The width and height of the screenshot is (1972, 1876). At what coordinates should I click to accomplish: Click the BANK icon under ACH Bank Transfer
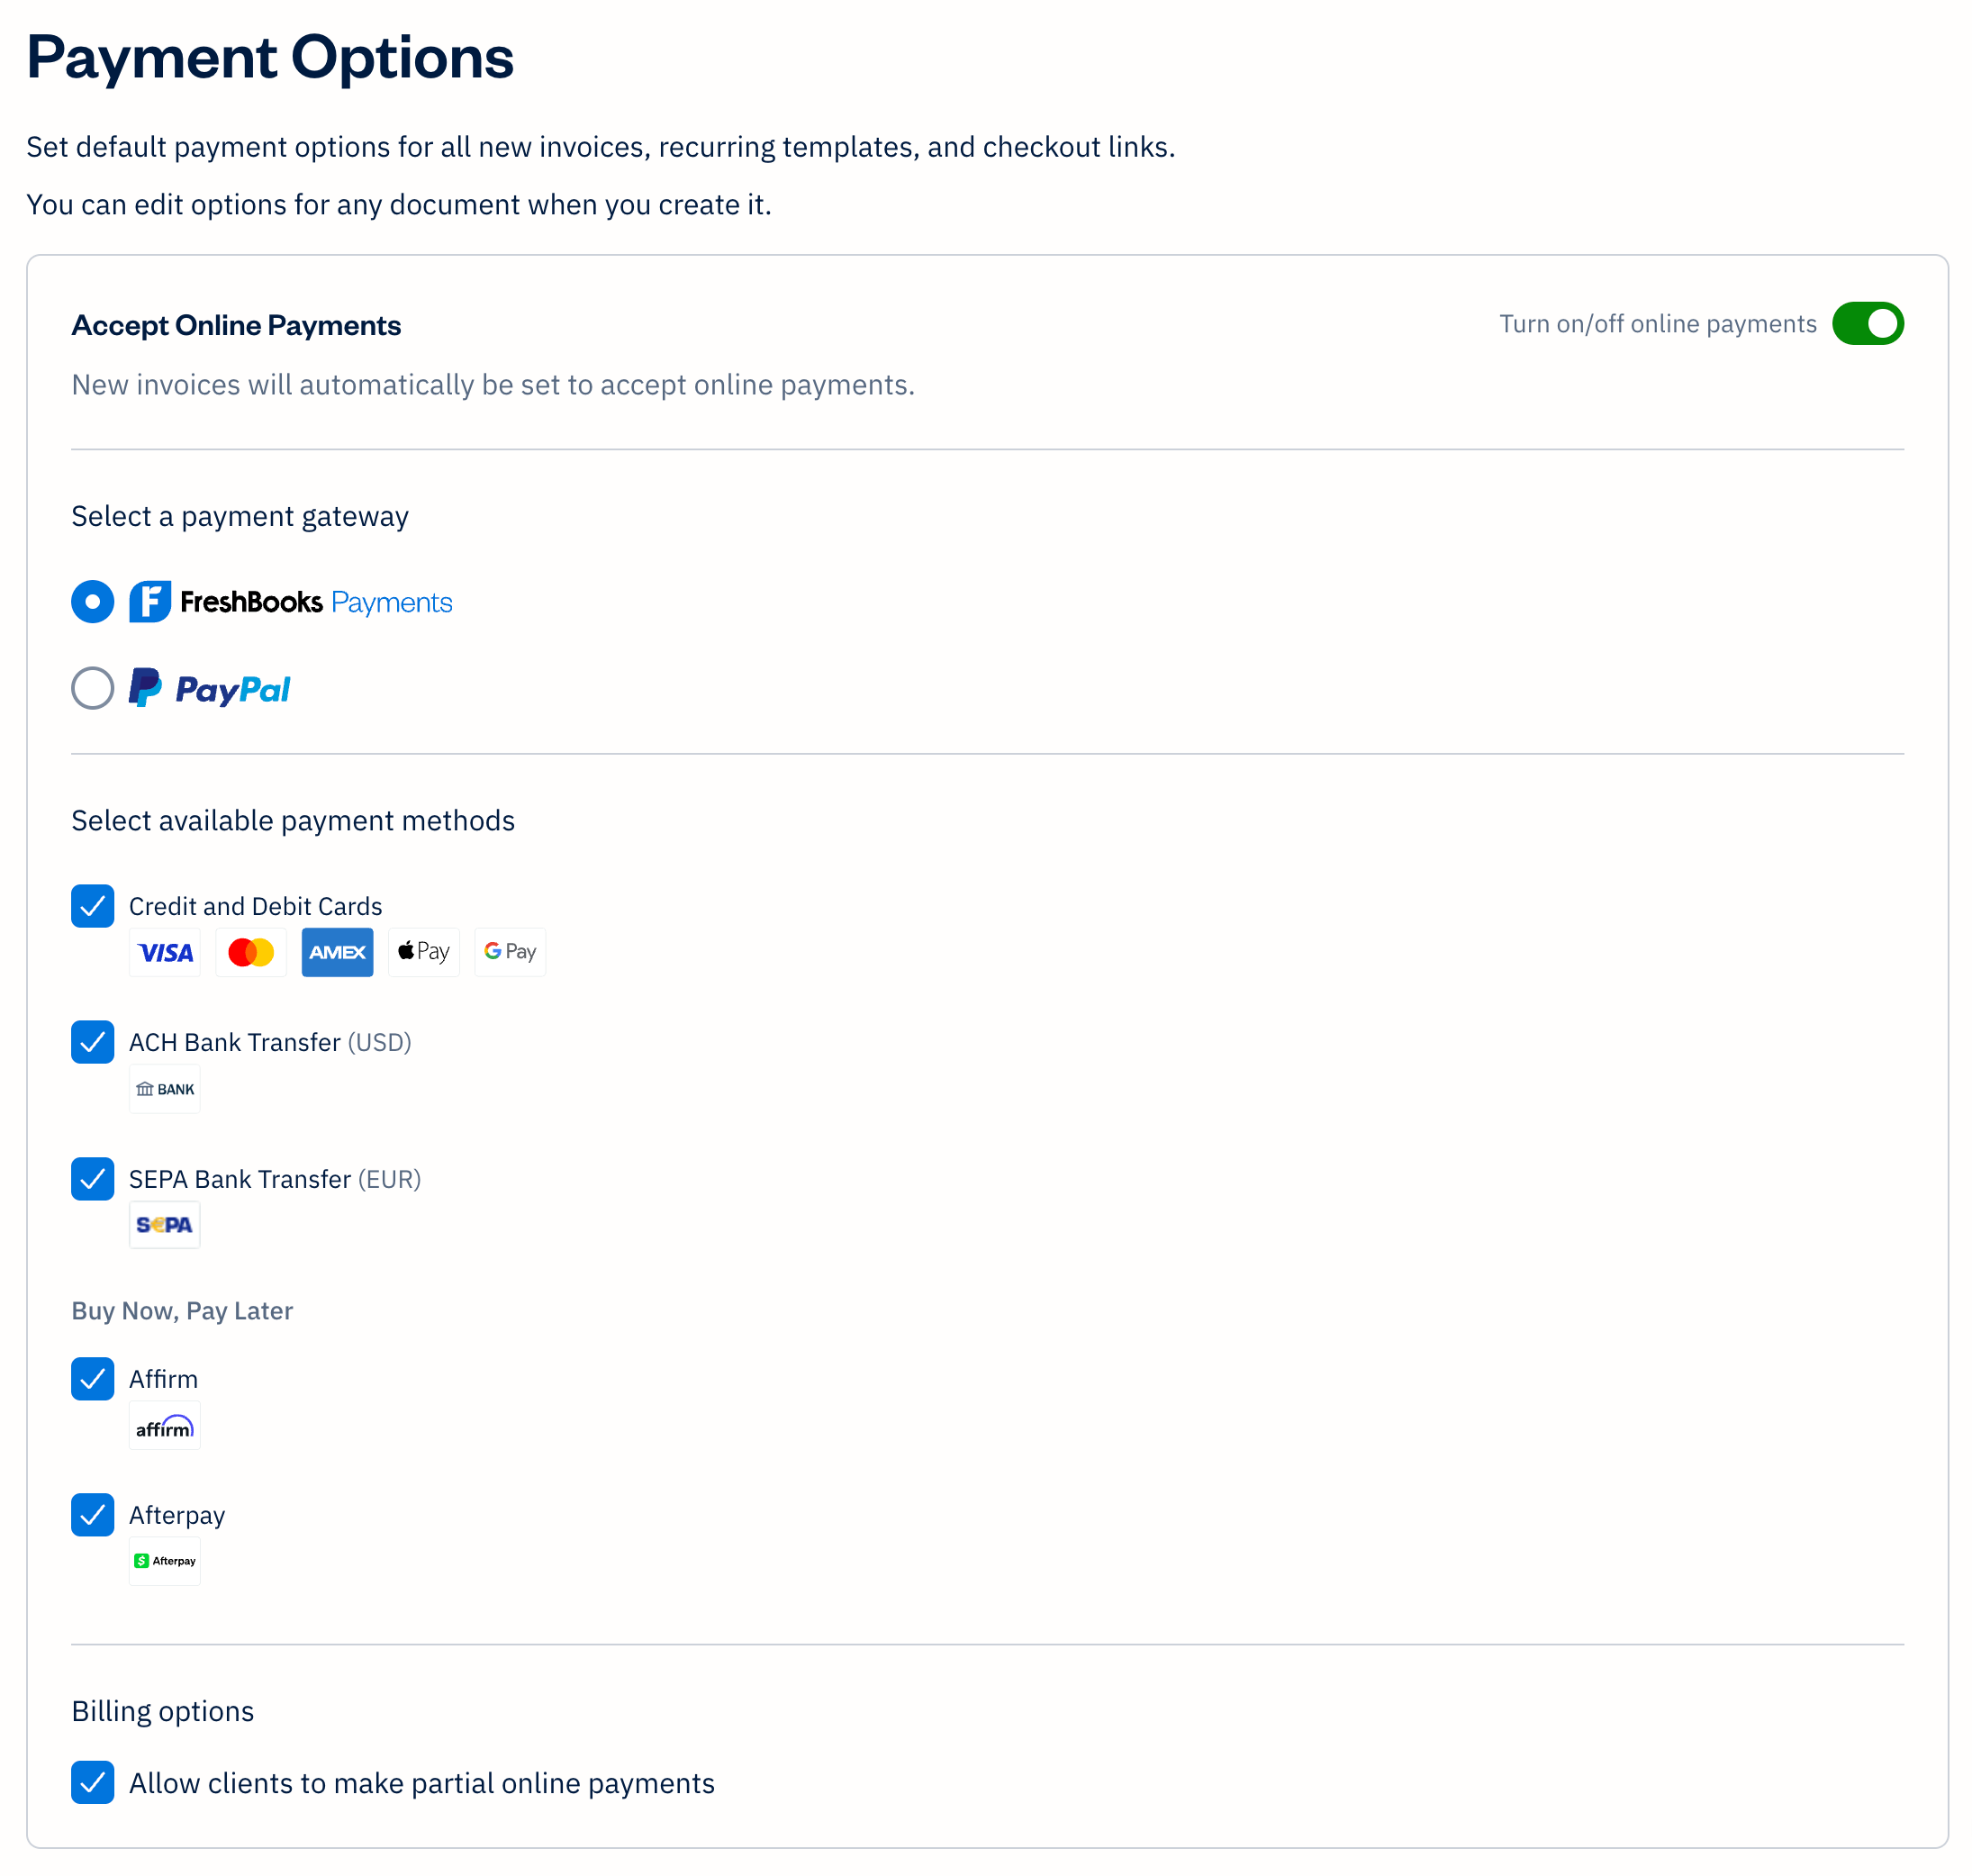tap(164, 1088)
